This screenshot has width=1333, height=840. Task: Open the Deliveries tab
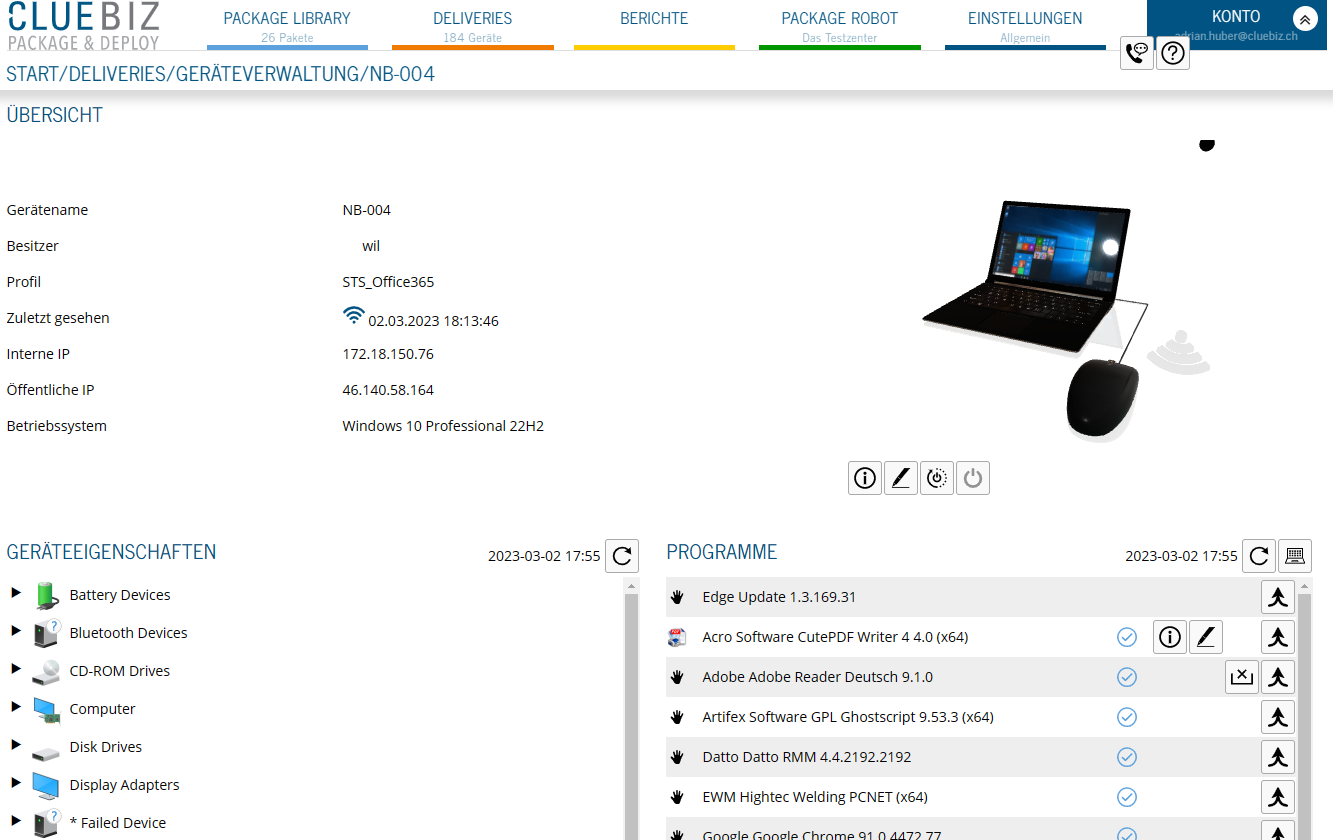[x=473, y=26]
